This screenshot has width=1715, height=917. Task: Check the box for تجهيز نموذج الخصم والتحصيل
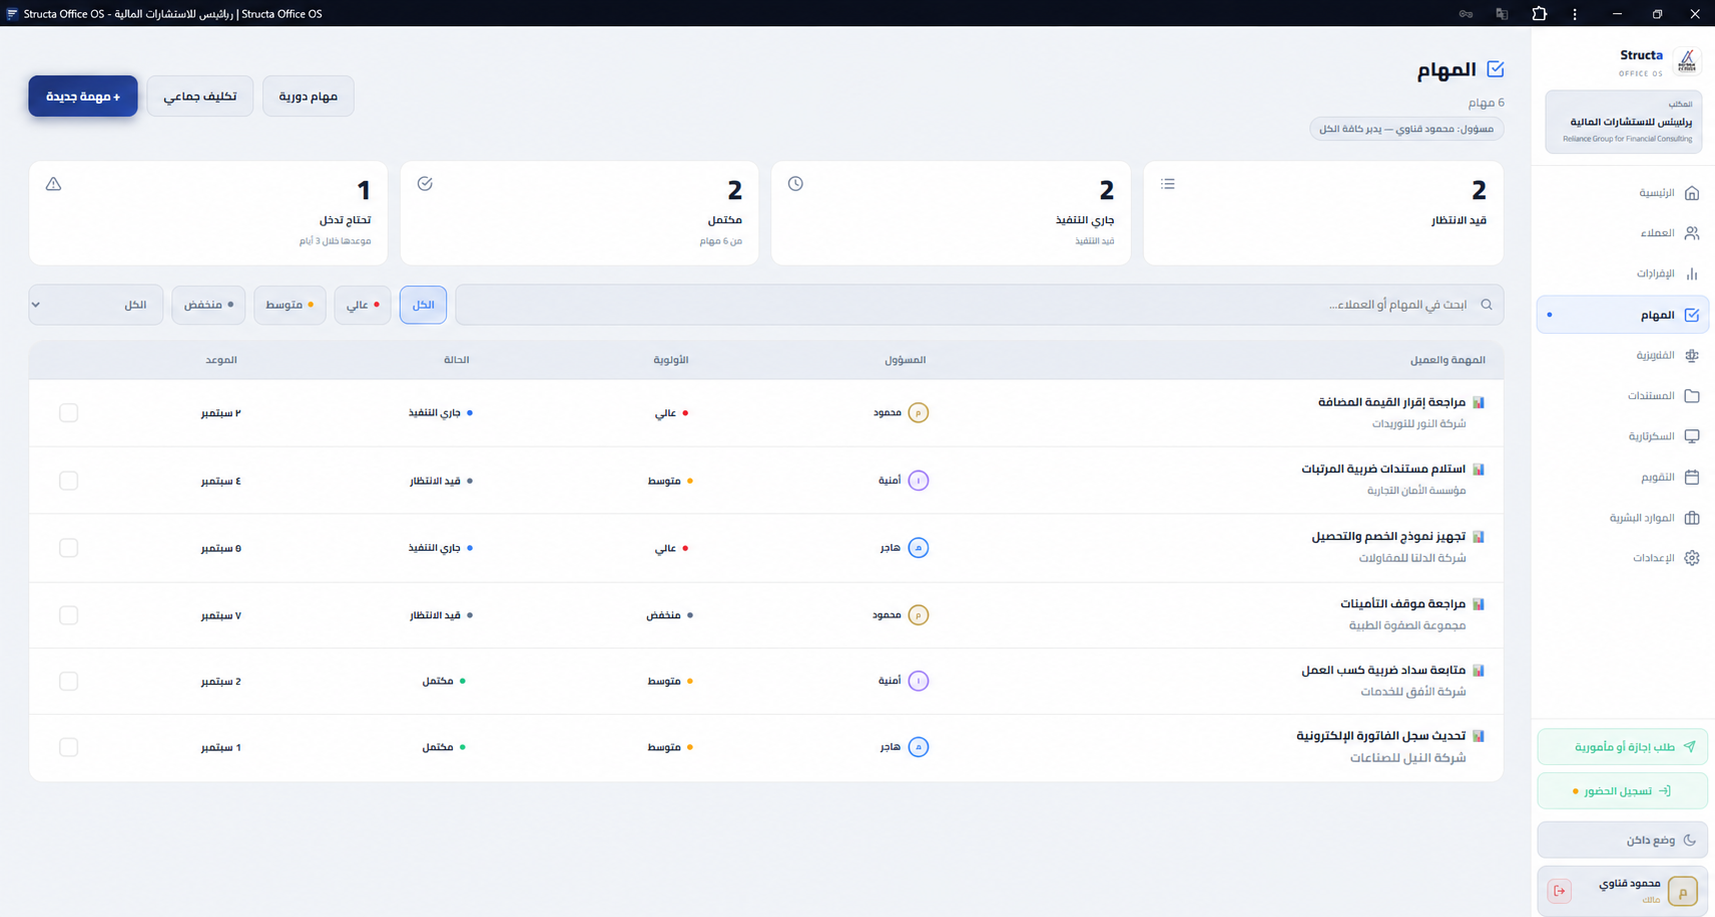coord(68,548)
